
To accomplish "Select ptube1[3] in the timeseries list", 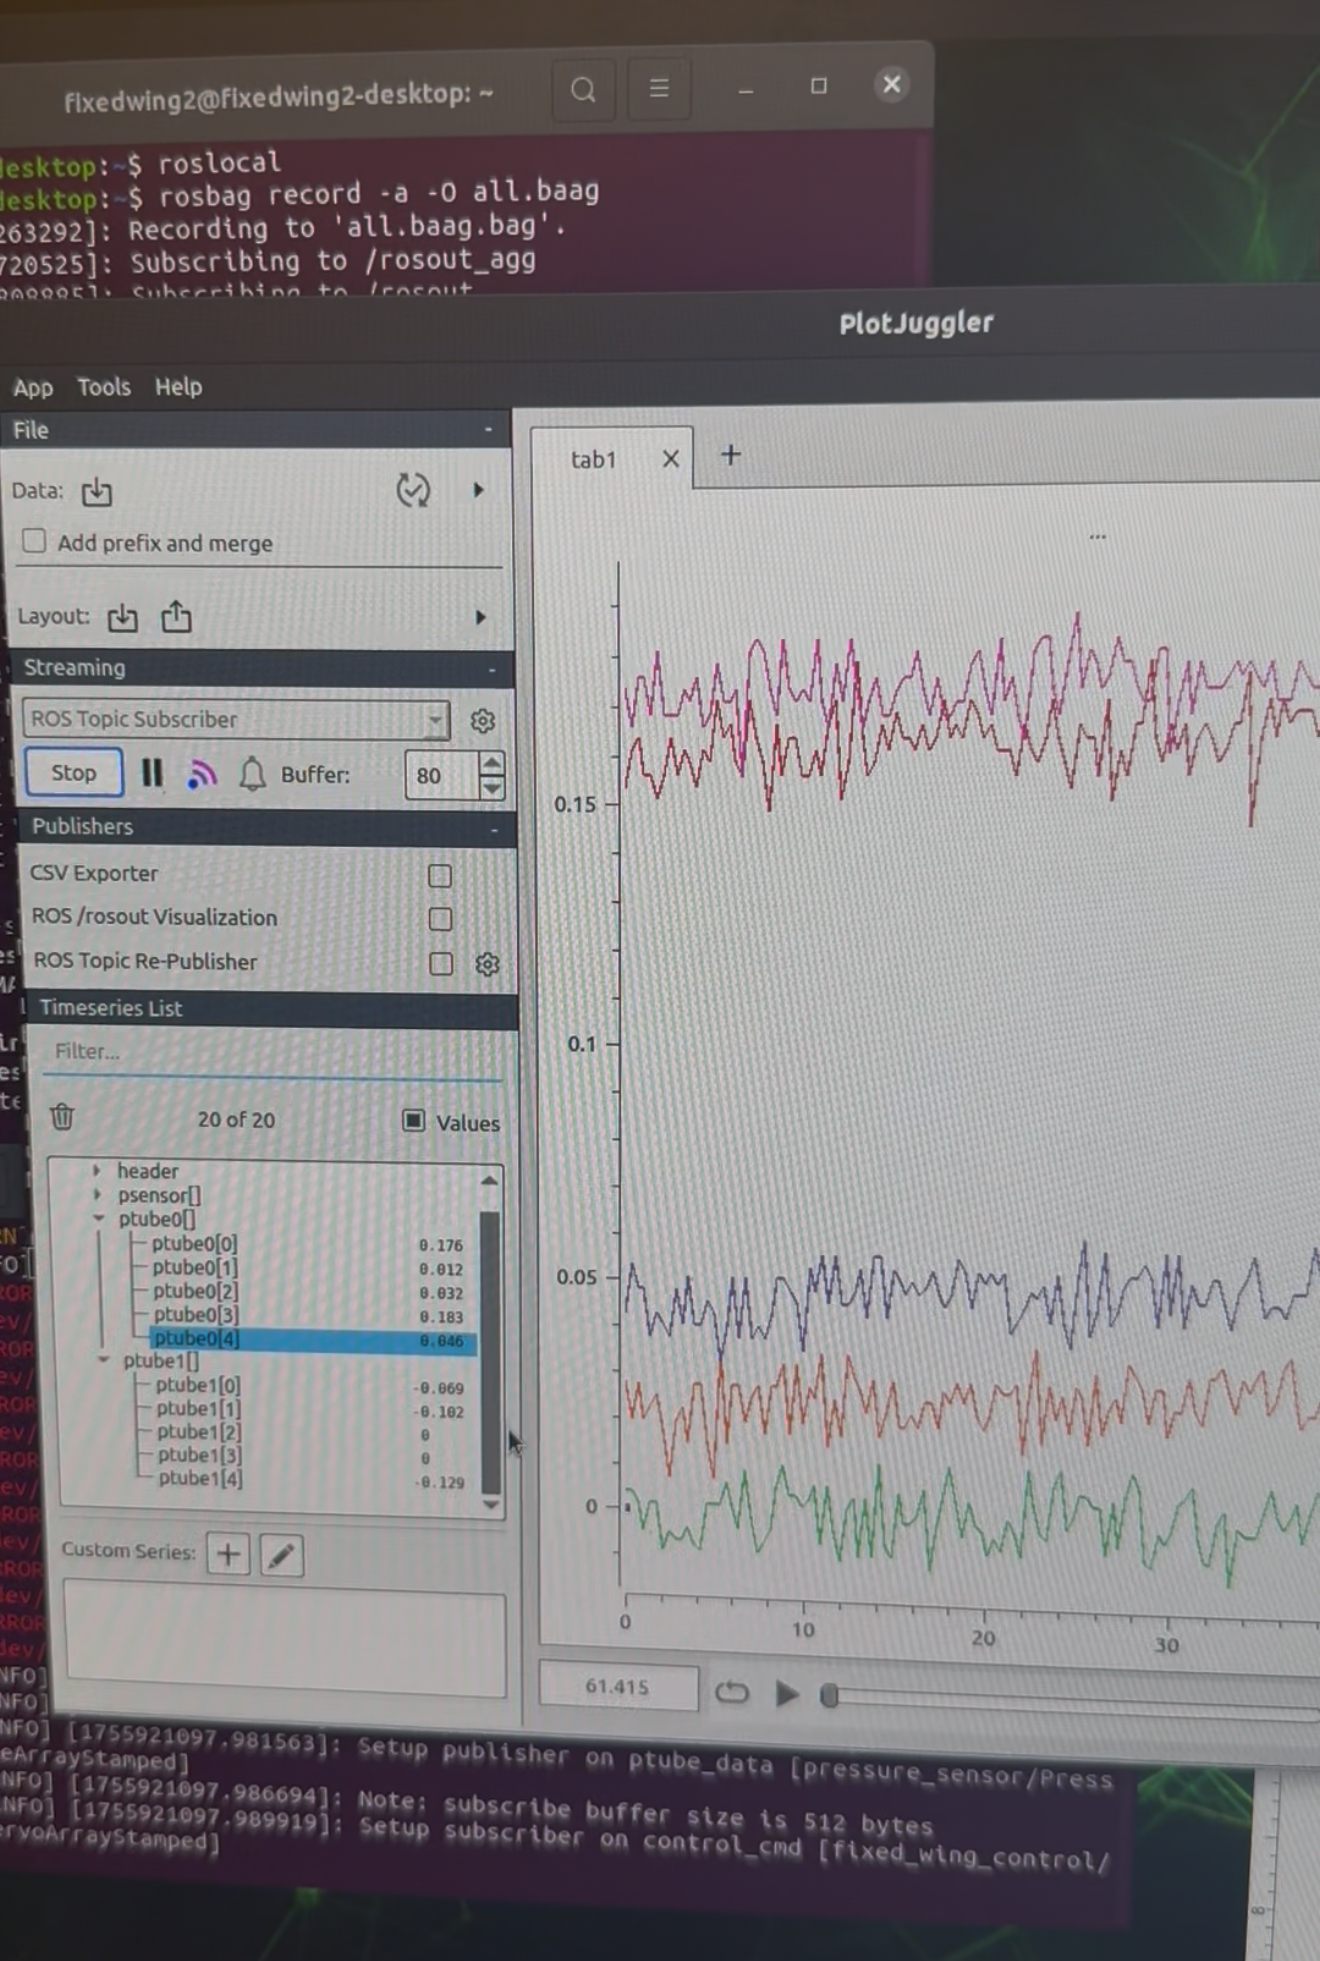I will pyautogui.click(x=200, y=1455).
